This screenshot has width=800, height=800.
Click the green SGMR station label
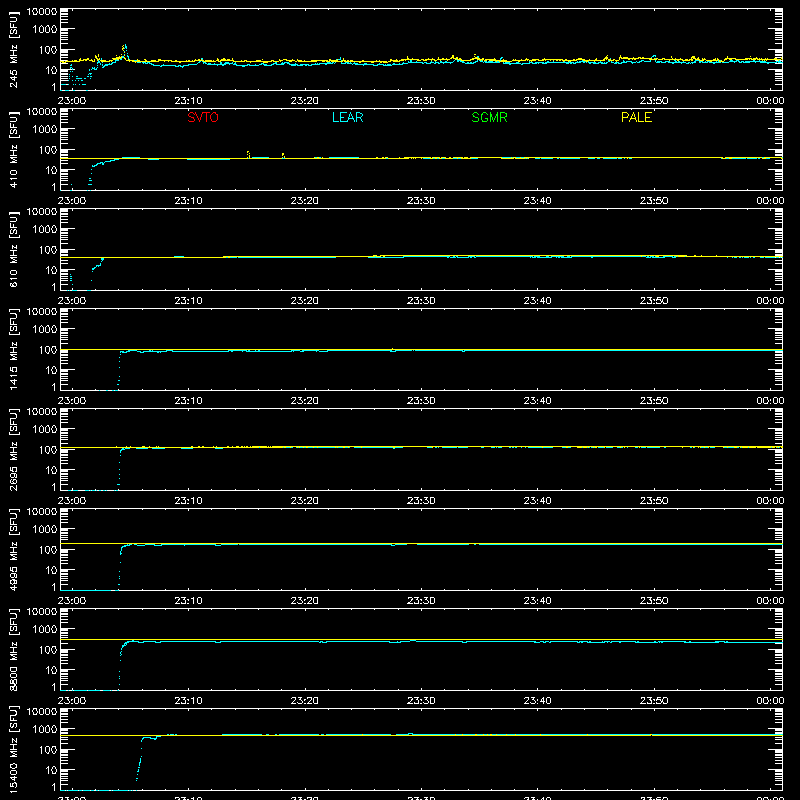[x=489, y=117]
